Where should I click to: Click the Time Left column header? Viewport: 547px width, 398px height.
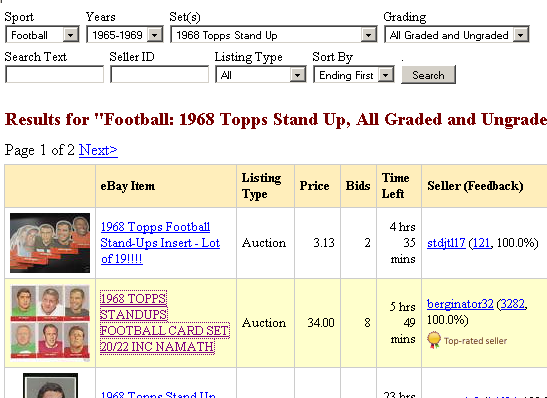pos(399,186)
